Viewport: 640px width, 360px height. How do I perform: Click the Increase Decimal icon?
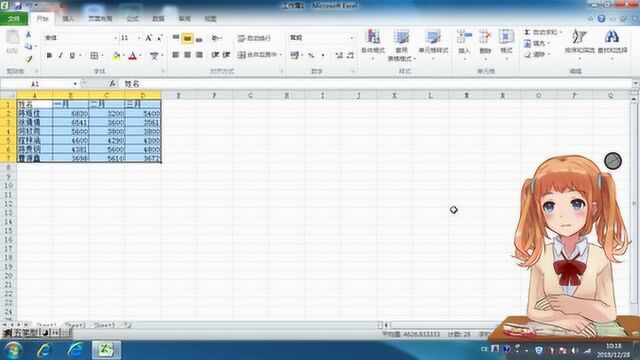tap(339, 55)
